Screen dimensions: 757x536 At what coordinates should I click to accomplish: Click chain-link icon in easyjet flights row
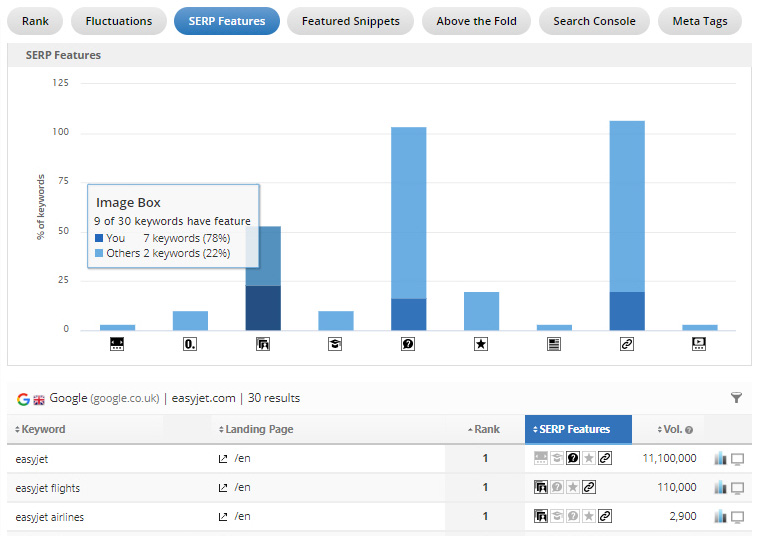click(x=589, y=487)
